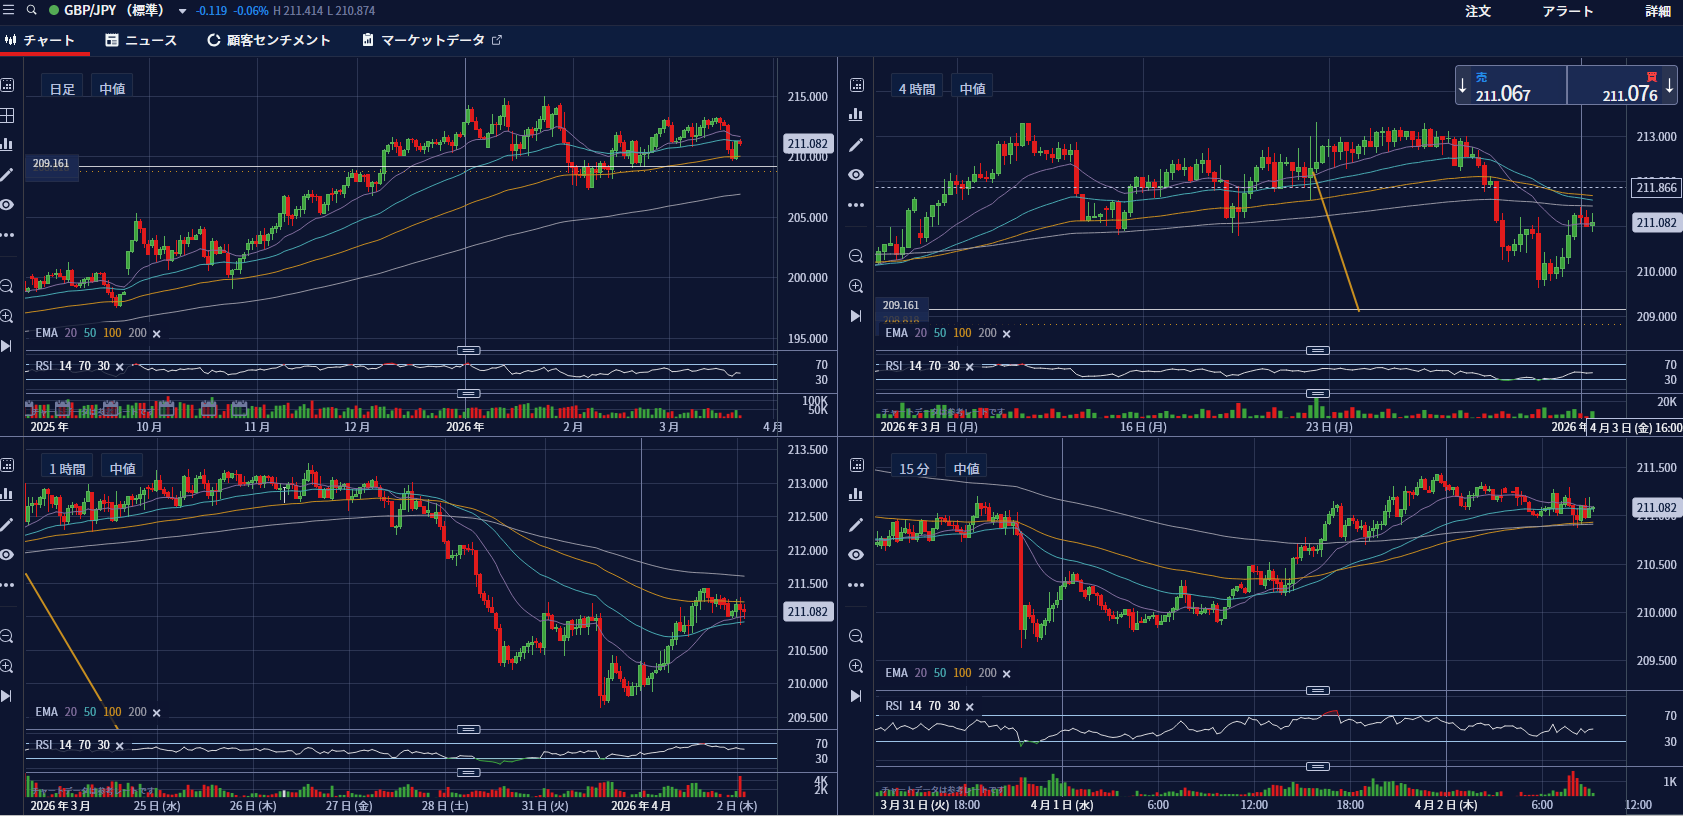This screenshot has width=1683, height=816.
Task: Click the アラート button in the header
Action: 1567,11
